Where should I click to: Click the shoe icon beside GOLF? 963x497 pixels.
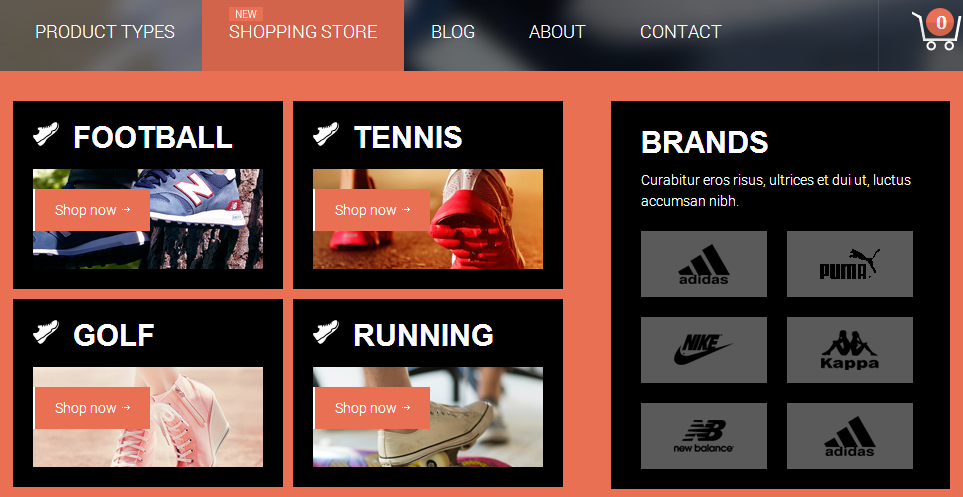pos(46,332)
